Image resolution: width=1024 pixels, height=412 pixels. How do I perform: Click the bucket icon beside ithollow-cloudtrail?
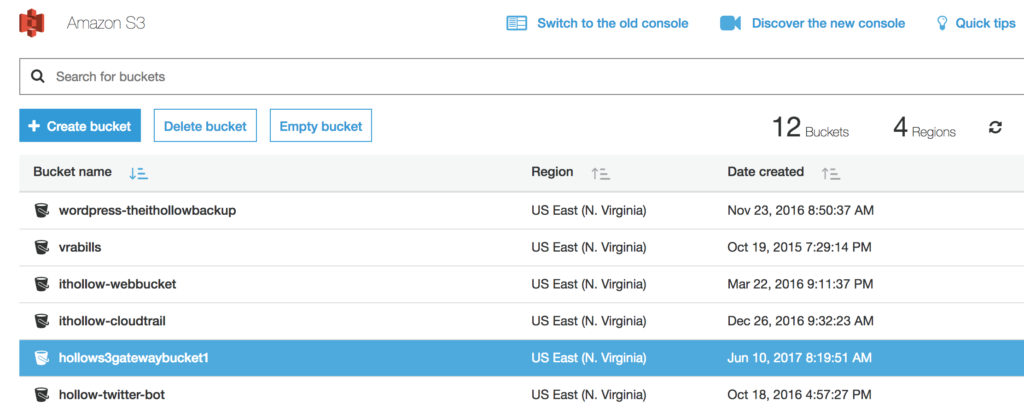pos(42,321)
